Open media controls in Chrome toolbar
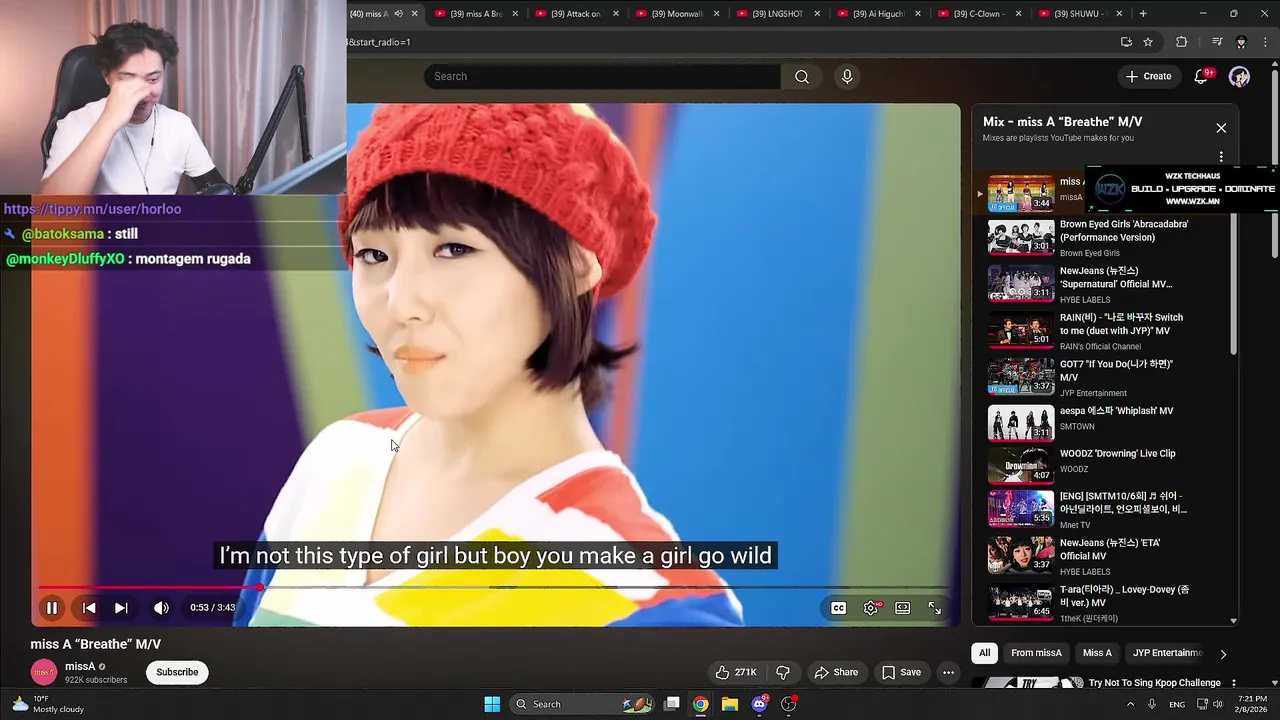 click(1217, 42)
